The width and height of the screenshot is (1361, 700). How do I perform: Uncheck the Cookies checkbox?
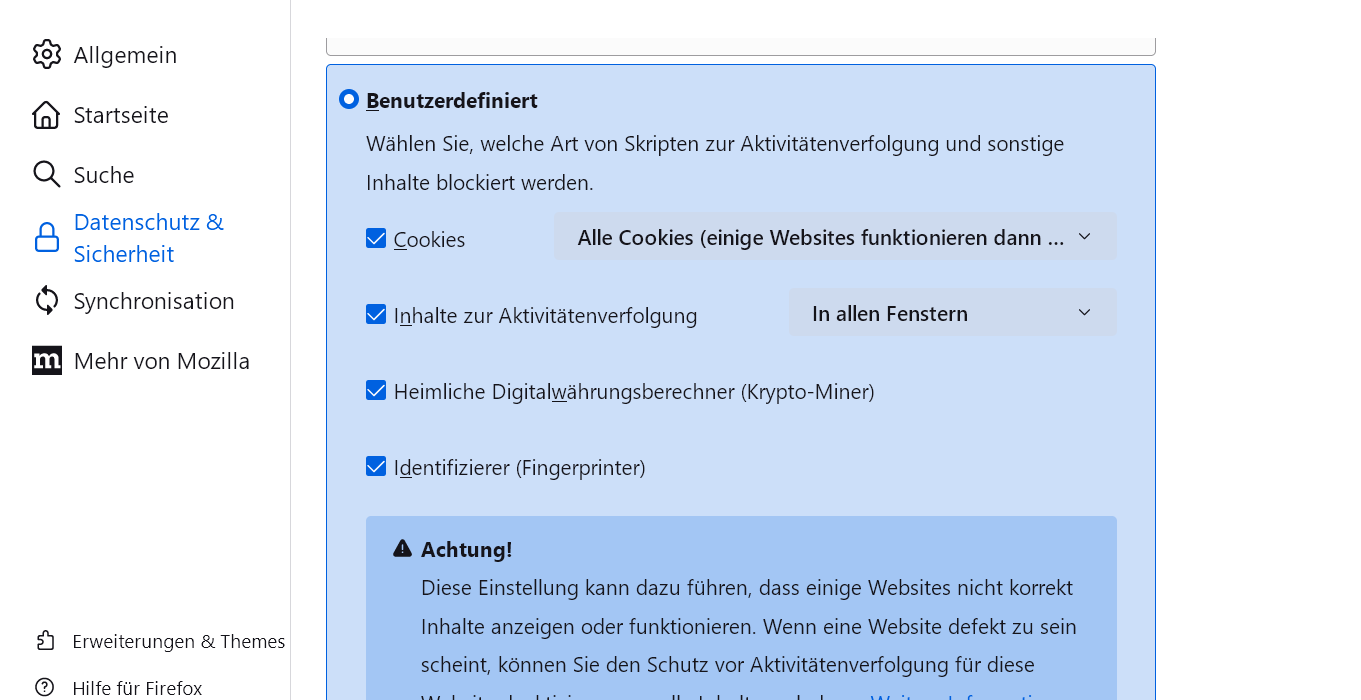376,239
